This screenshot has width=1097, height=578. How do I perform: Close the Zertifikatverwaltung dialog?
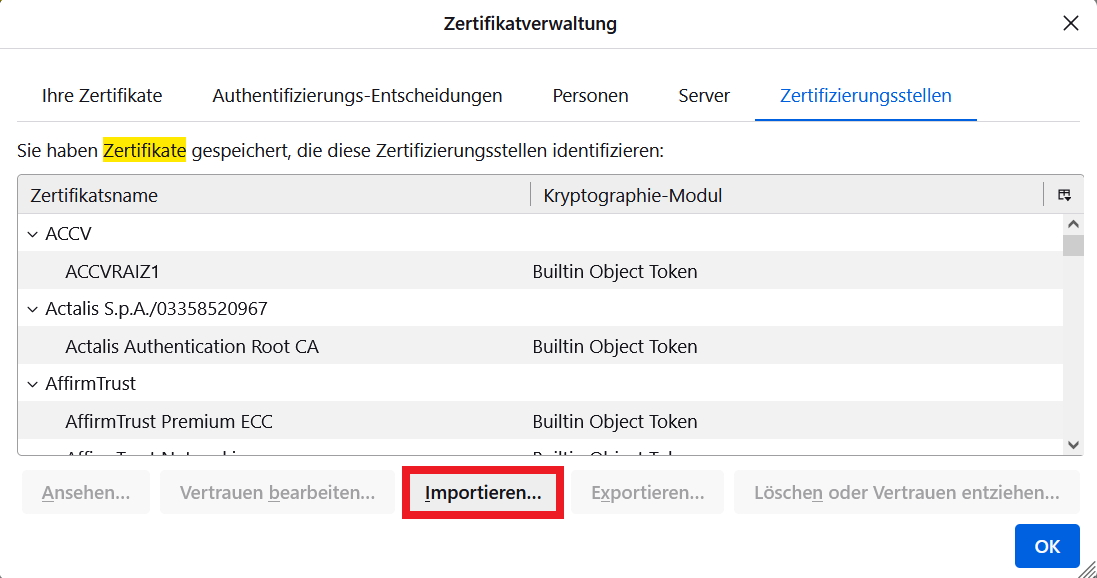1070,23
